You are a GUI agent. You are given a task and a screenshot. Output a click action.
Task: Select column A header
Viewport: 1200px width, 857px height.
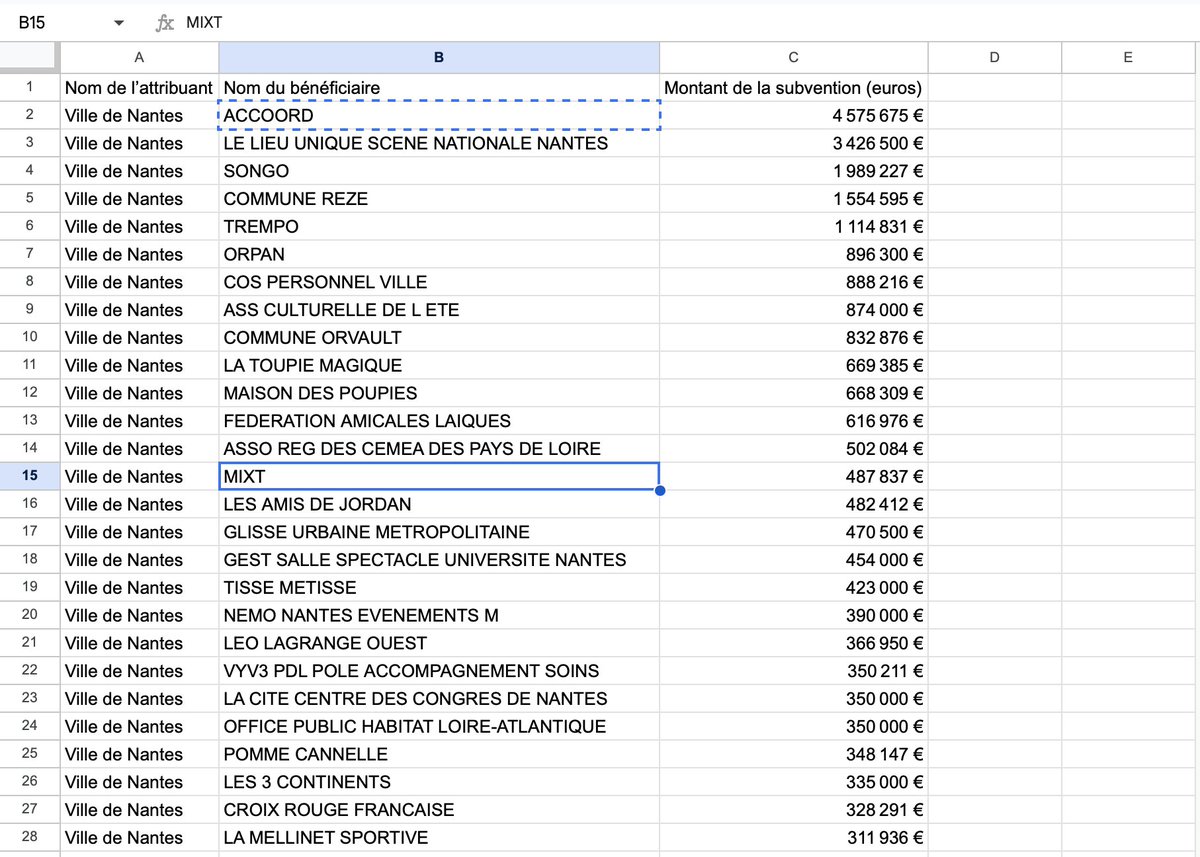tap(139, 57)
